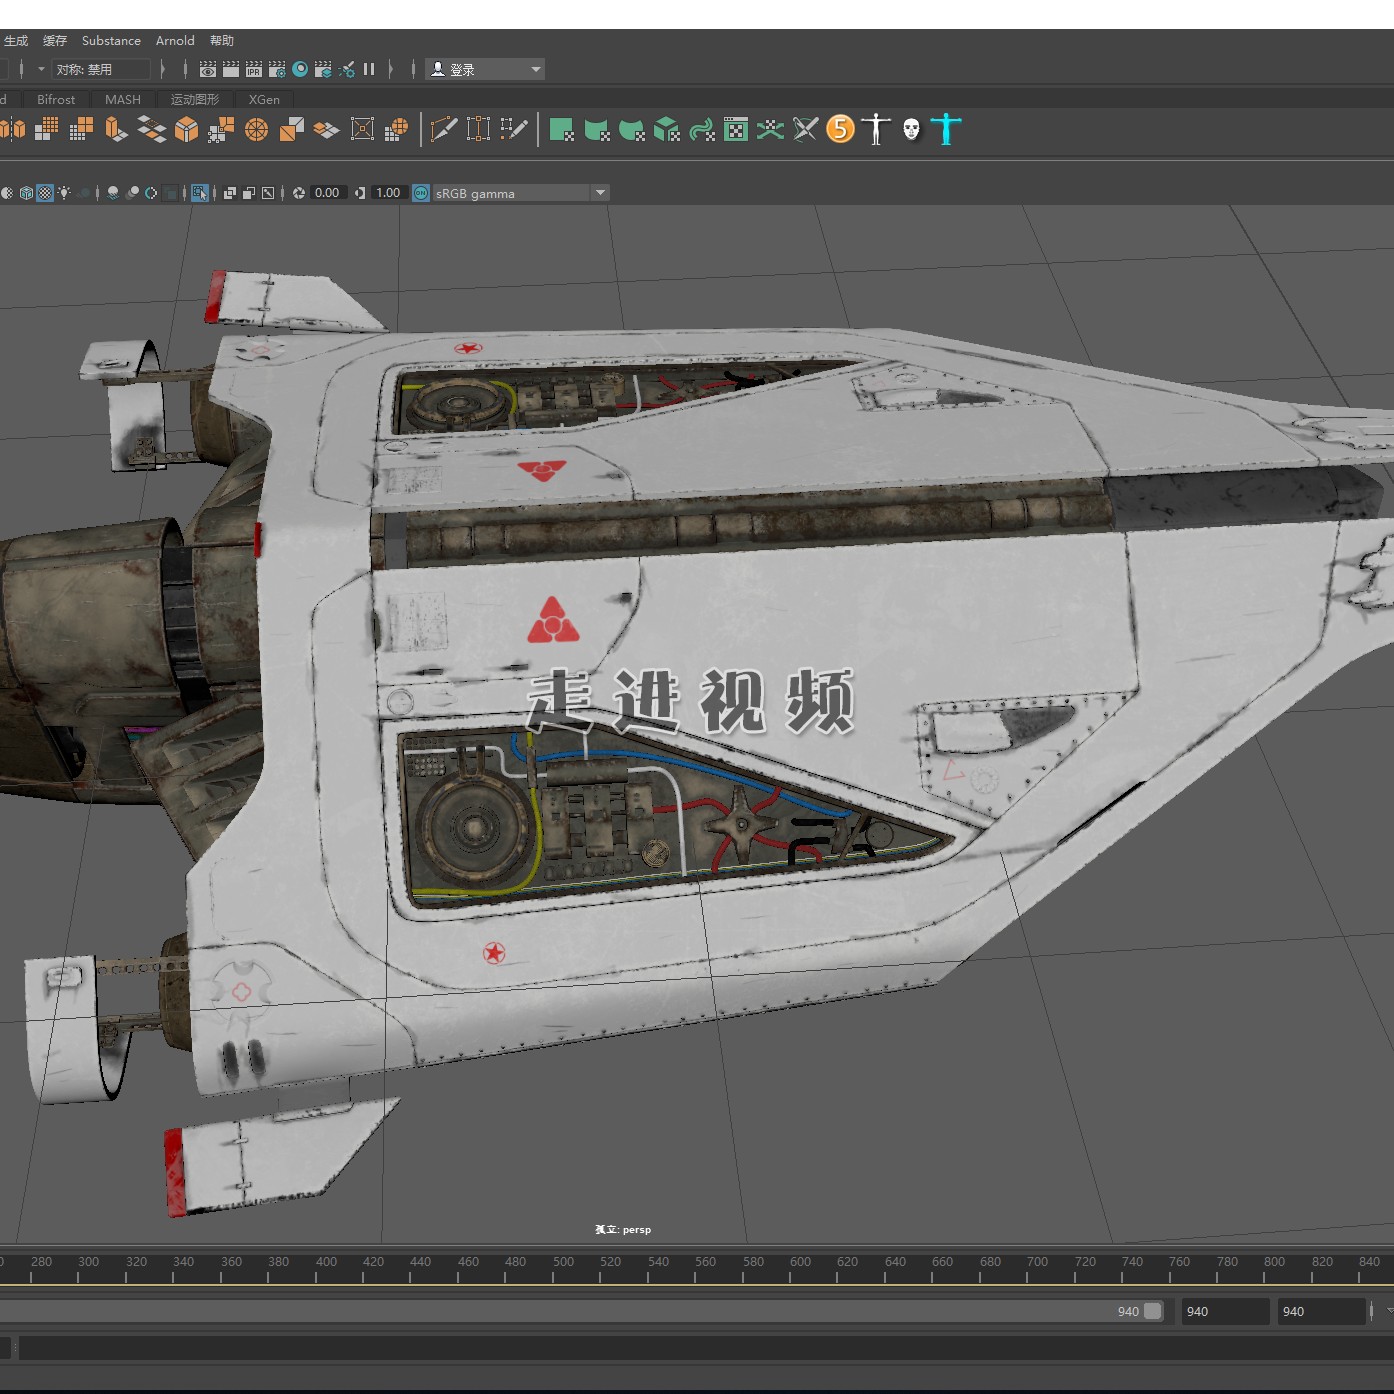The image size is (1394, 1394).
Task: Open the Hypershade blue sphere icon
Action: point(300,69)
